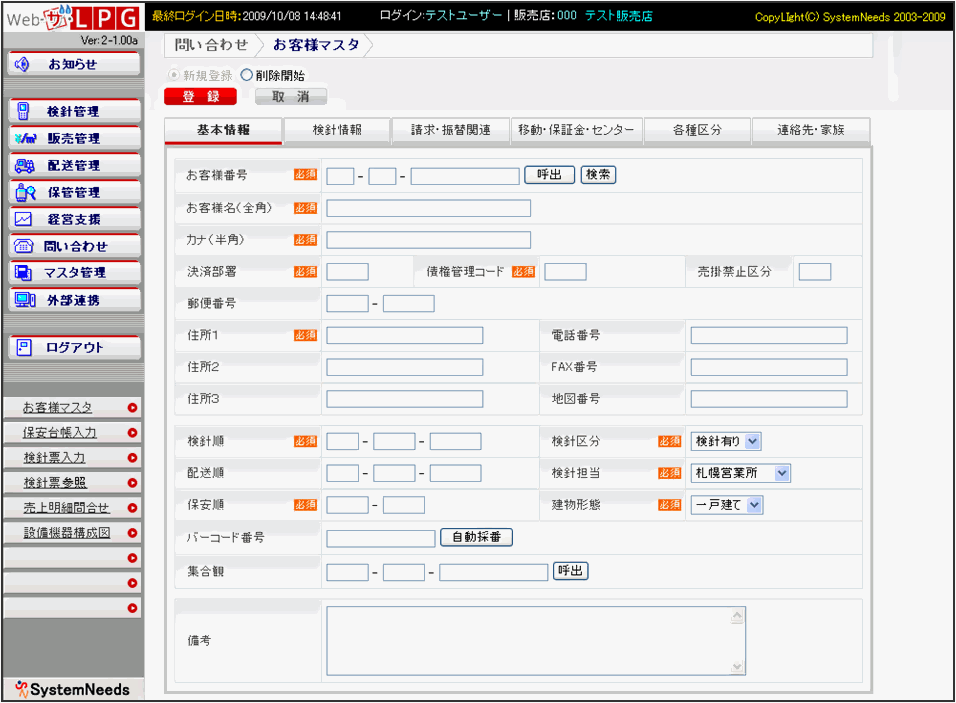Switch to the 検針情報 tab

pos(337,130)
